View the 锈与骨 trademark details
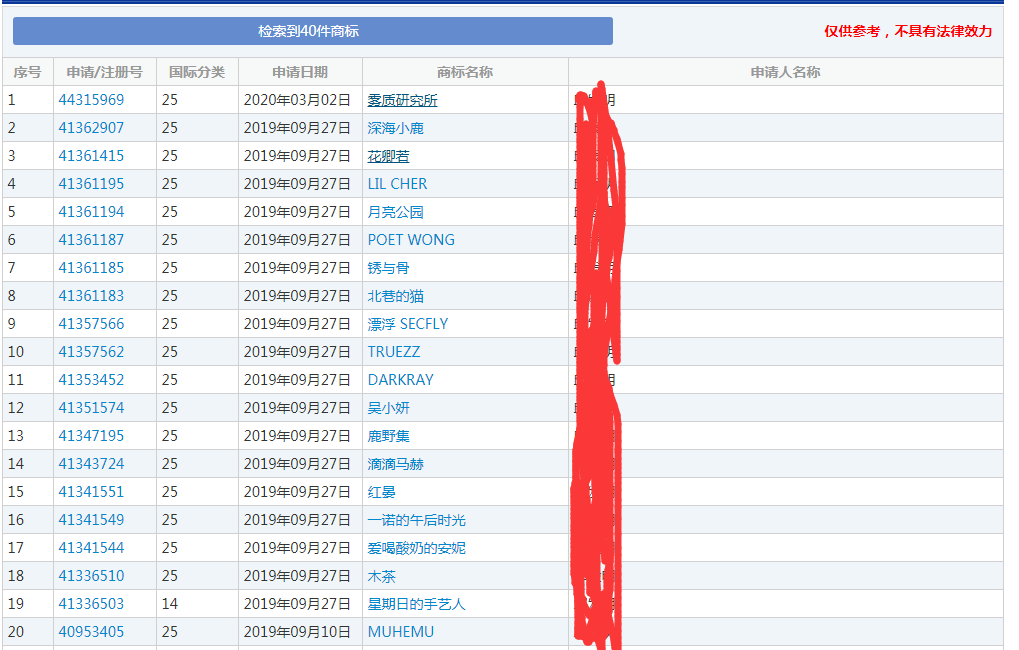Viewport: 1019px width, 650px height. pos(388,268)
